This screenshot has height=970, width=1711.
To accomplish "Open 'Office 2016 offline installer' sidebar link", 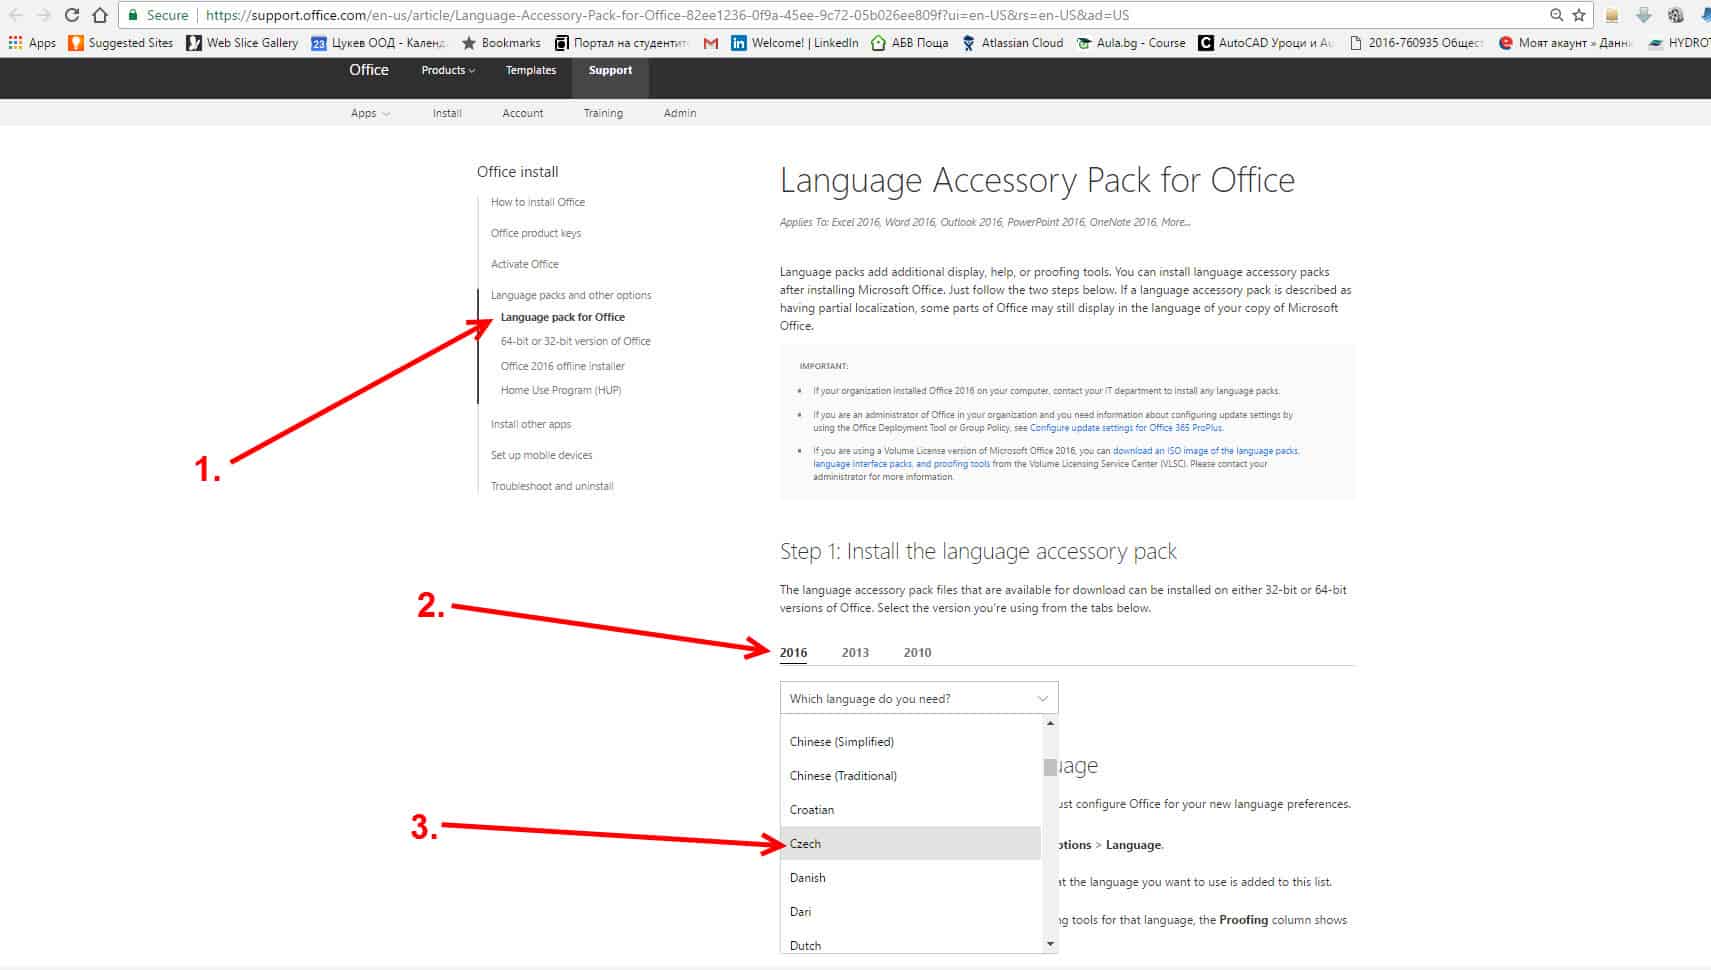I will click(x=563, y=366).
